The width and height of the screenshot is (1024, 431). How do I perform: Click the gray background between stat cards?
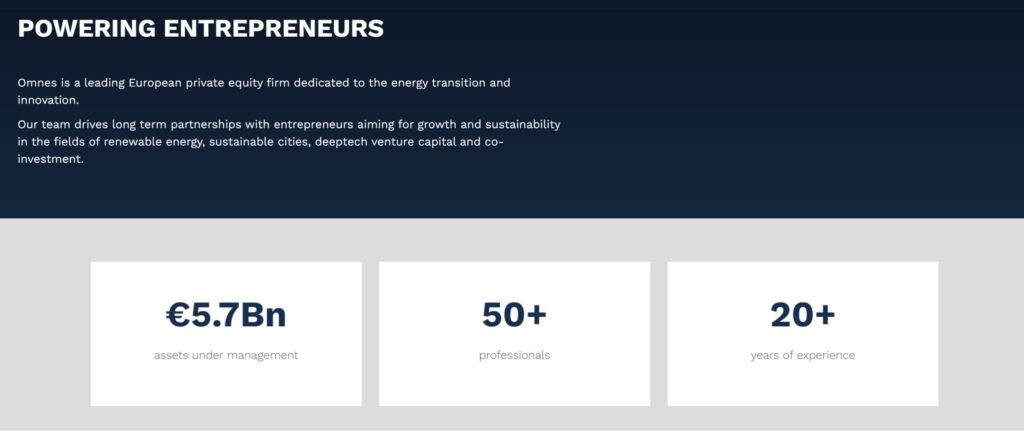pos(370,334)
